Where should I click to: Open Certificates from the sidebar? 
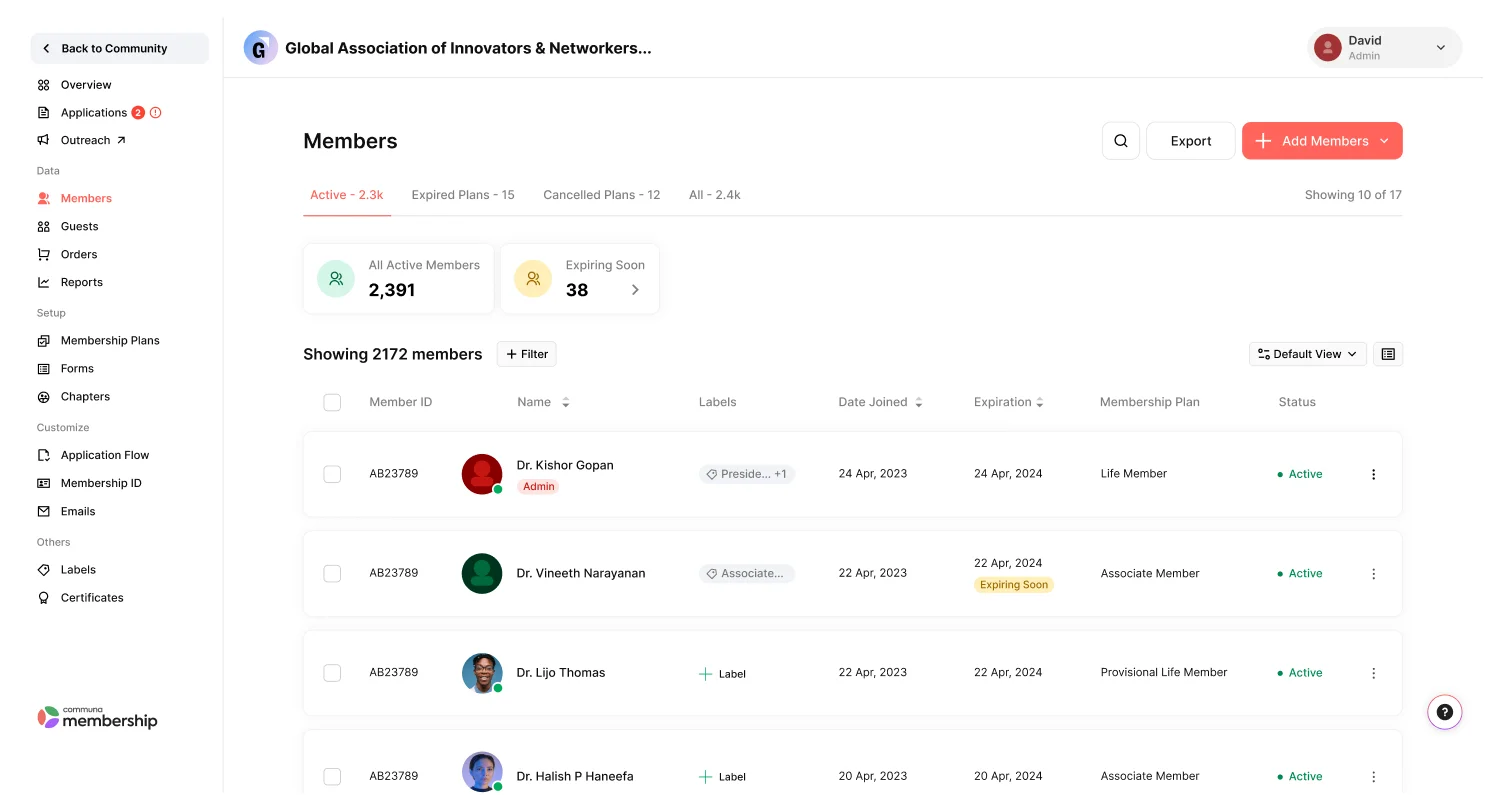pos(92,597)
